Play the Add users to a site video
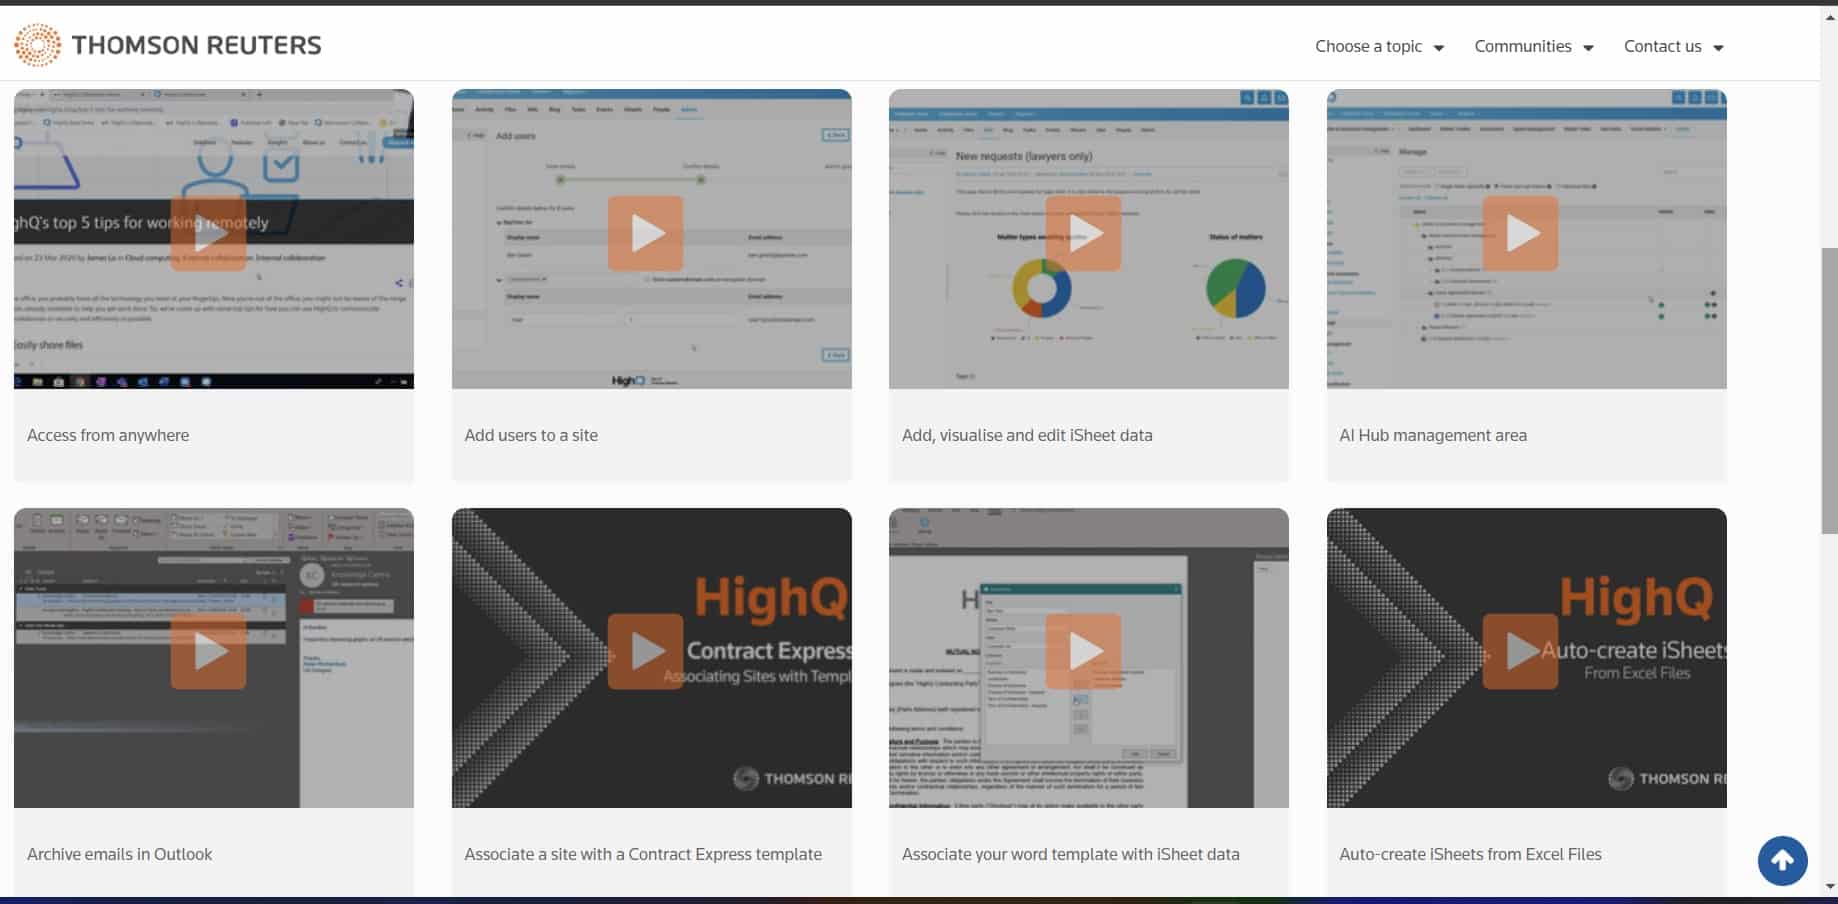Screen dimensions: 1838x904 point(645,233)
